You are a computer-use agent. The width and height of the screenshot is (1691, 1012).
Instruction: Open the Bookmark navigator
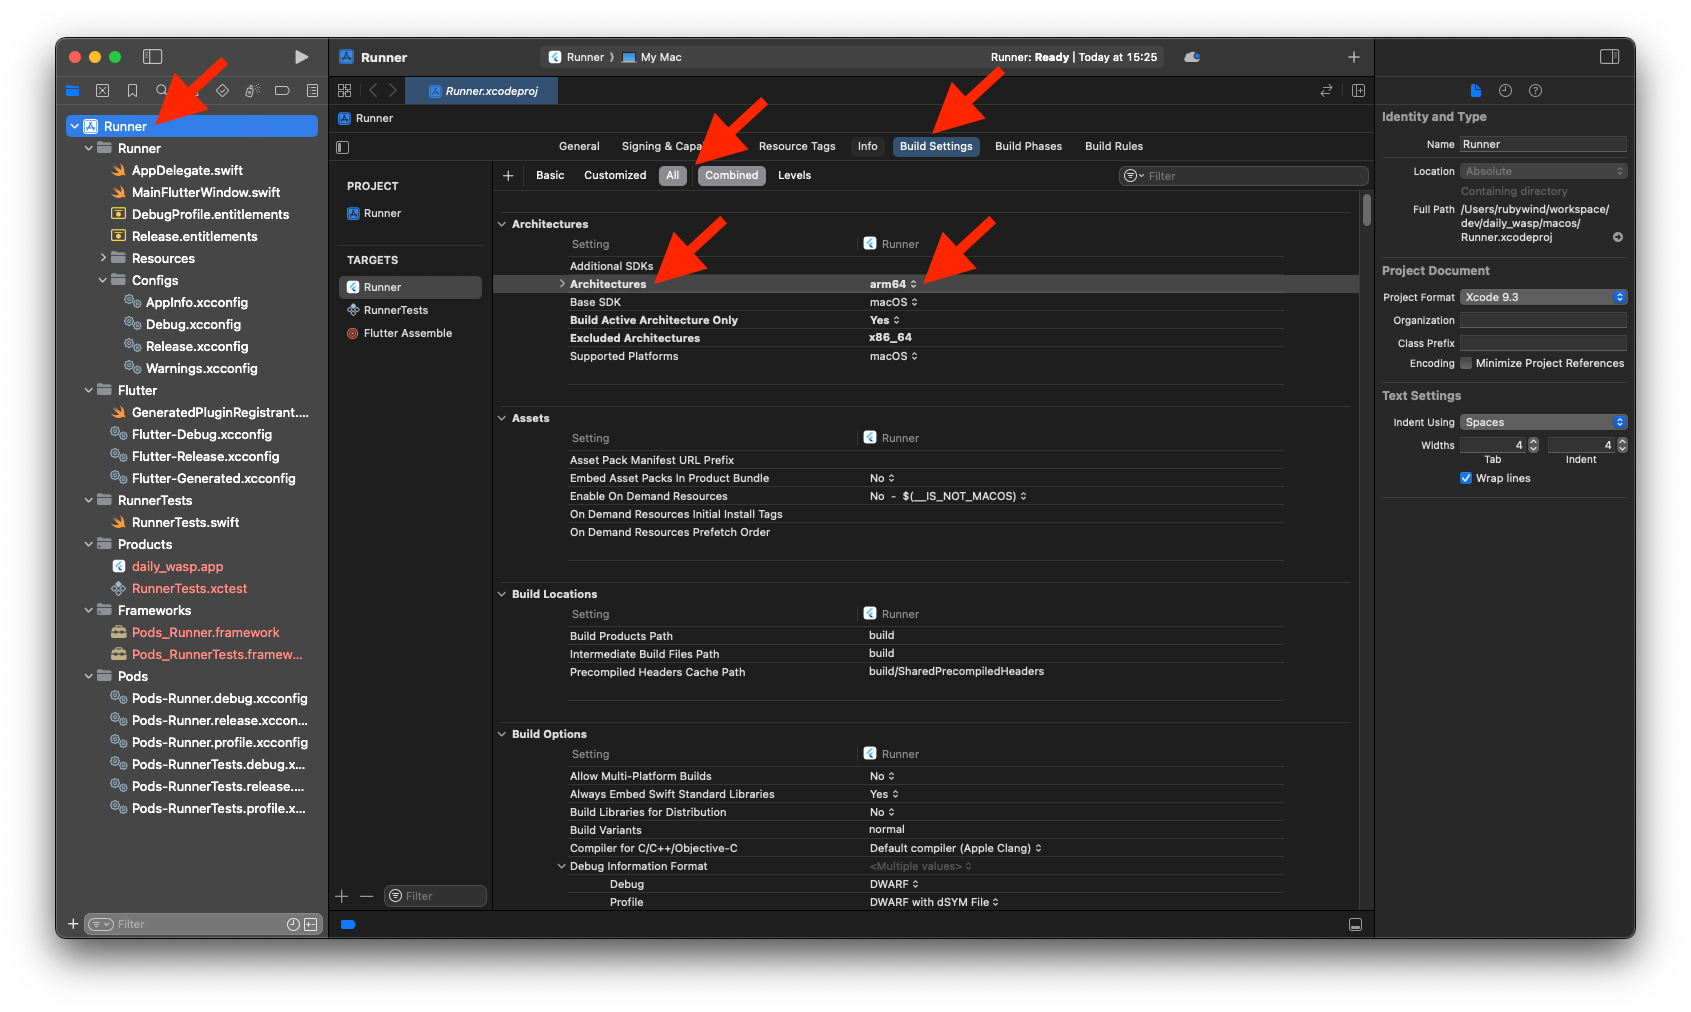point(132,90)
